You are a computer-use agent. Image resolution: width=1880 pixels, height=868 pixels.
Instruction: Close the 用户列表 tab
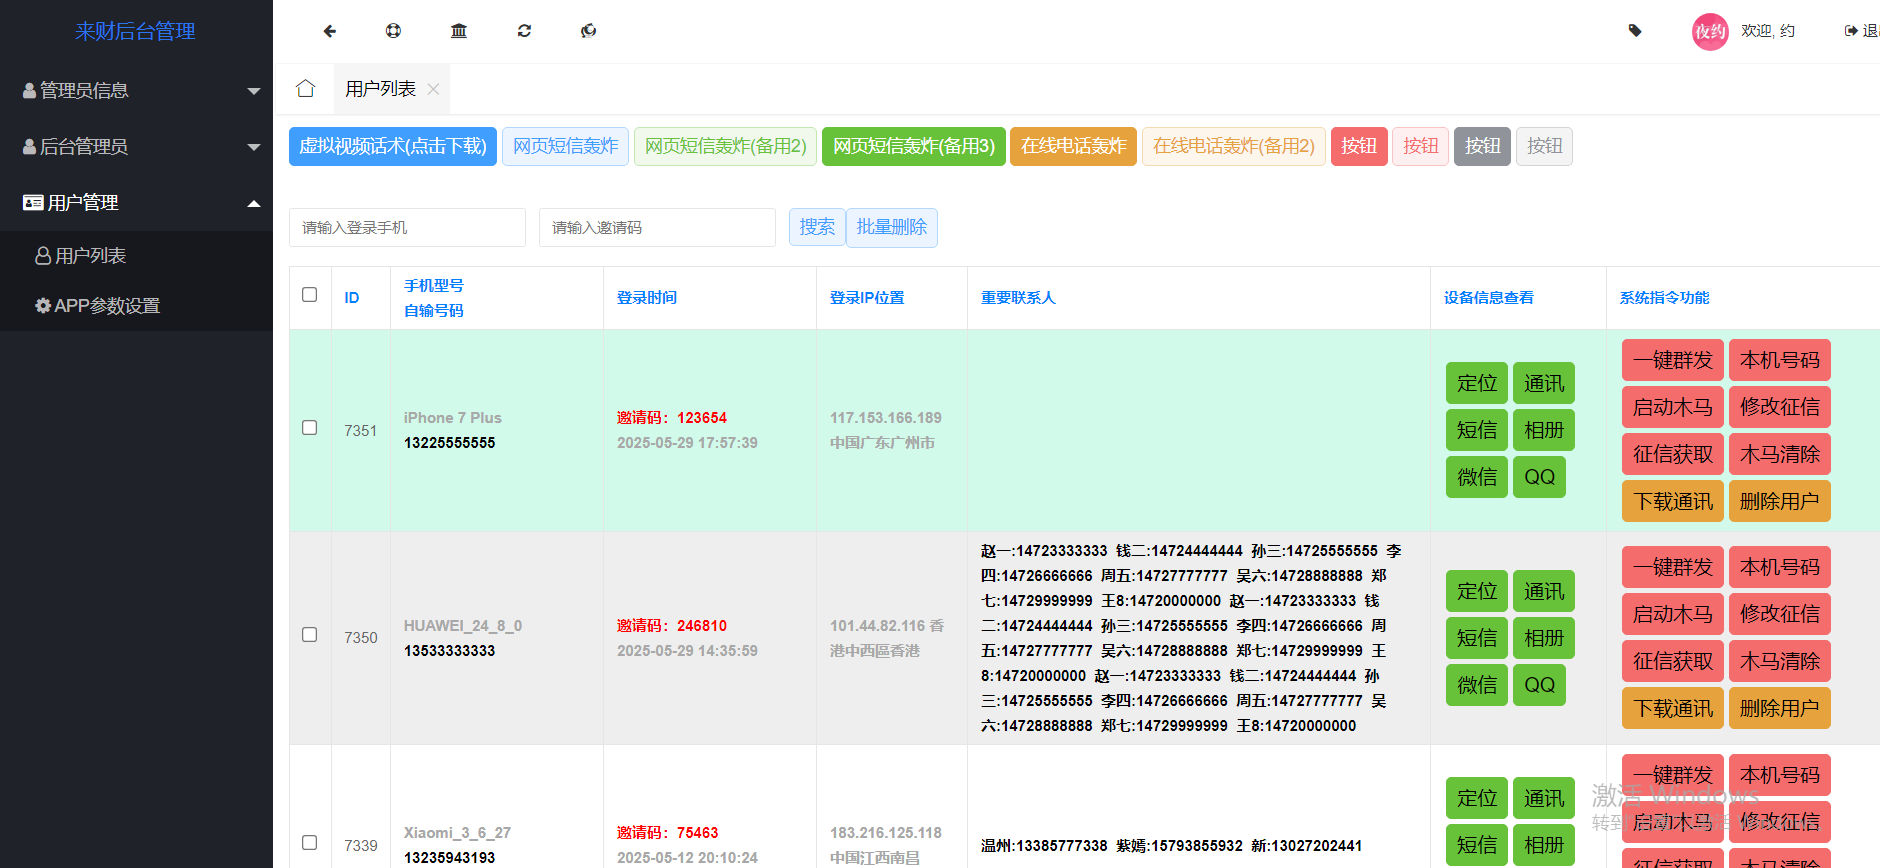[x=433, y=89]
